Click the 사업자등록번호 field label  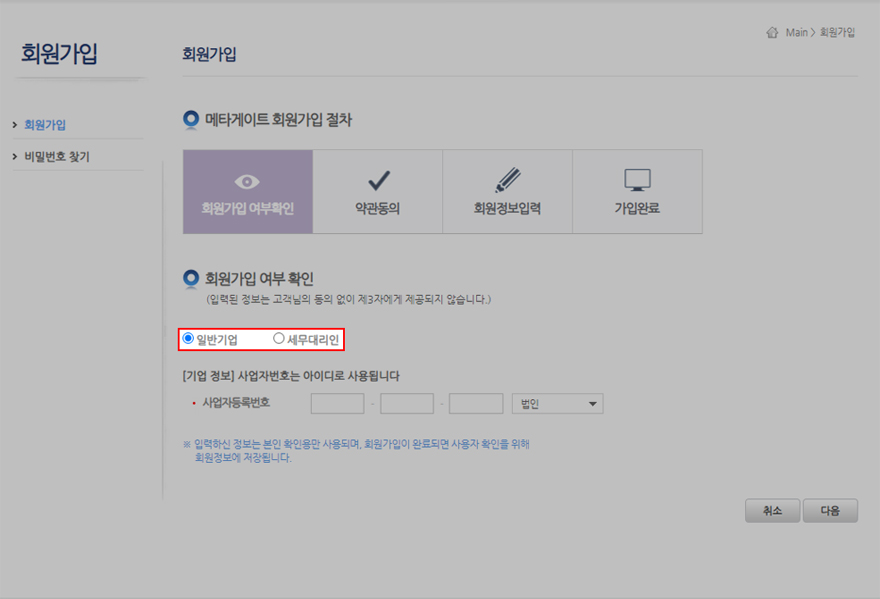point(236,403)
